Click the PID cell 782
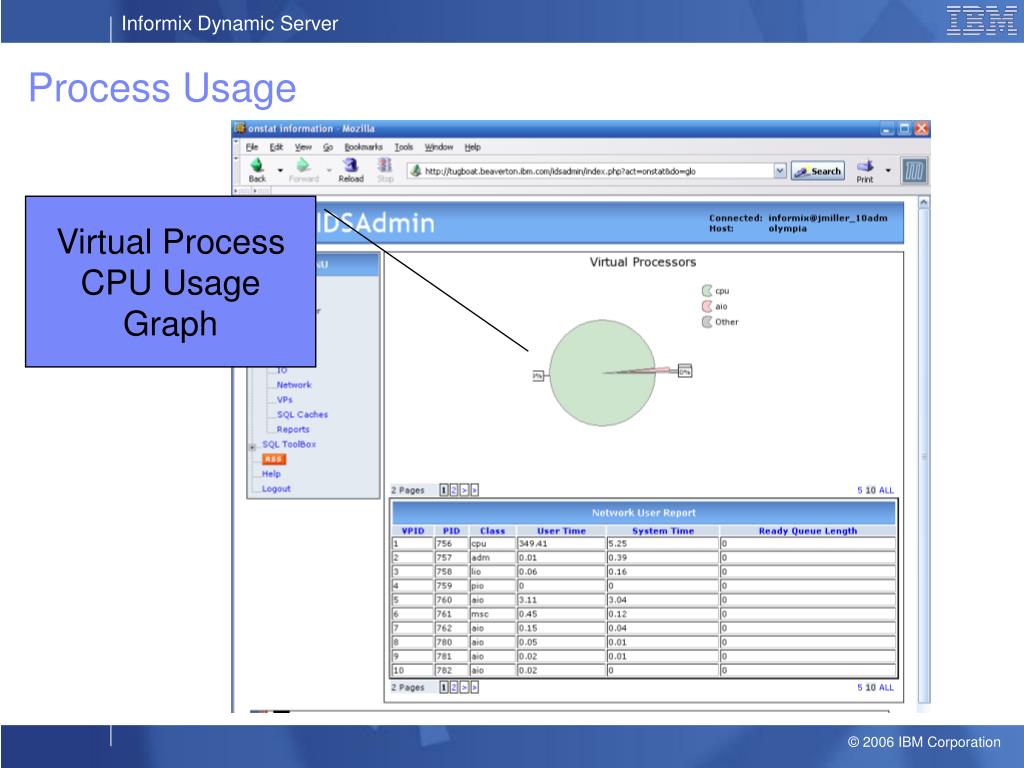 pyautogui.click(x=451, y=670)
